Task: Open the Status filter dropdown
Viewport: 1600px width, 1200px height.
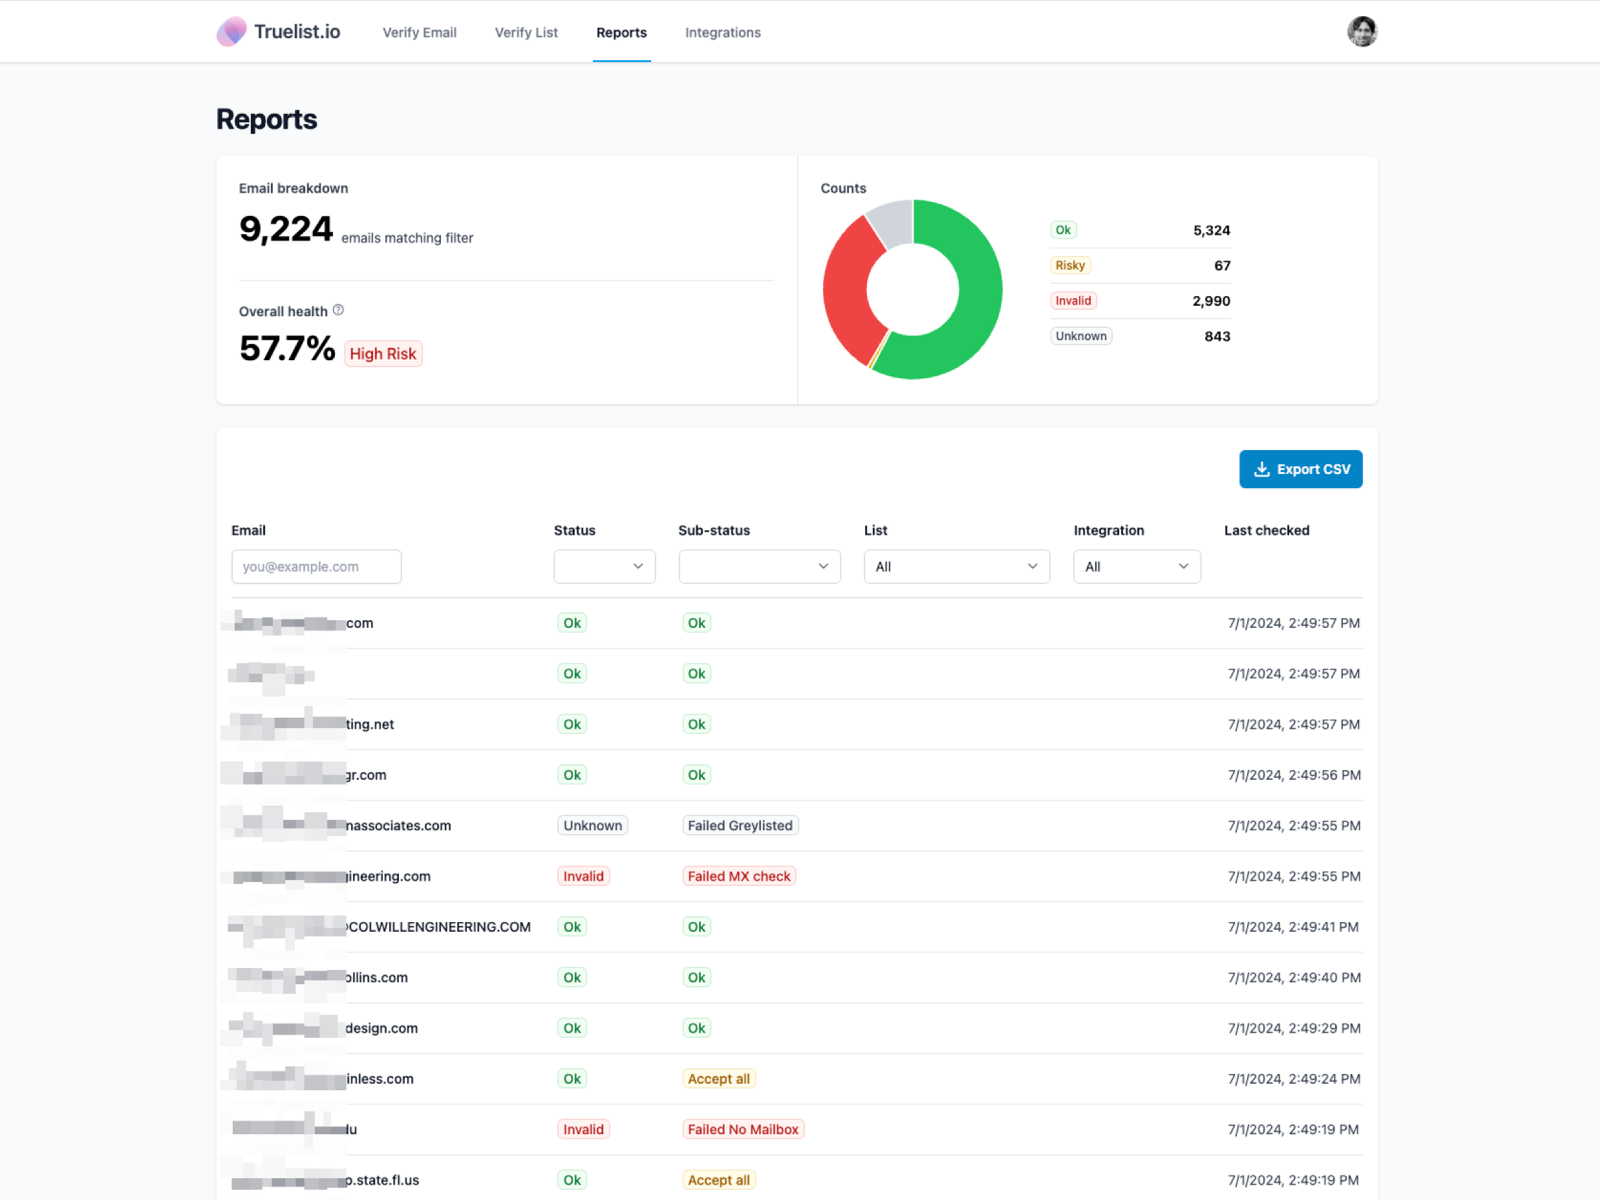Action: pos(605,566)
